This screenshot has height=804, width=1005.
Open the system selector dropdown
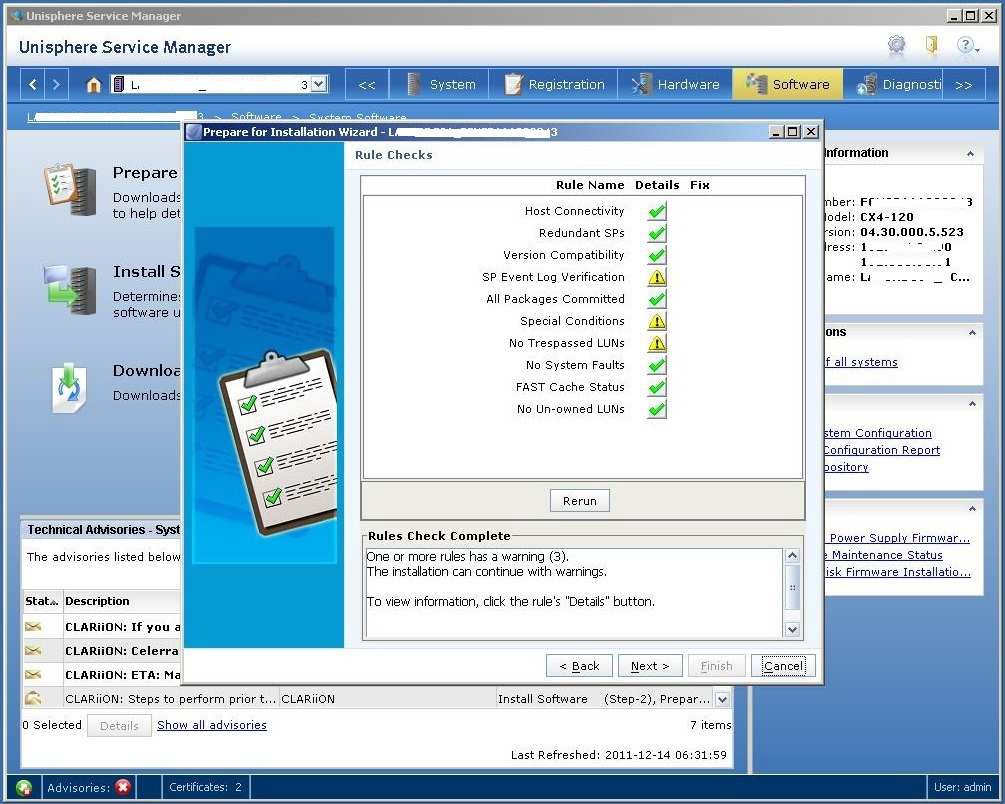click(319, 84)
